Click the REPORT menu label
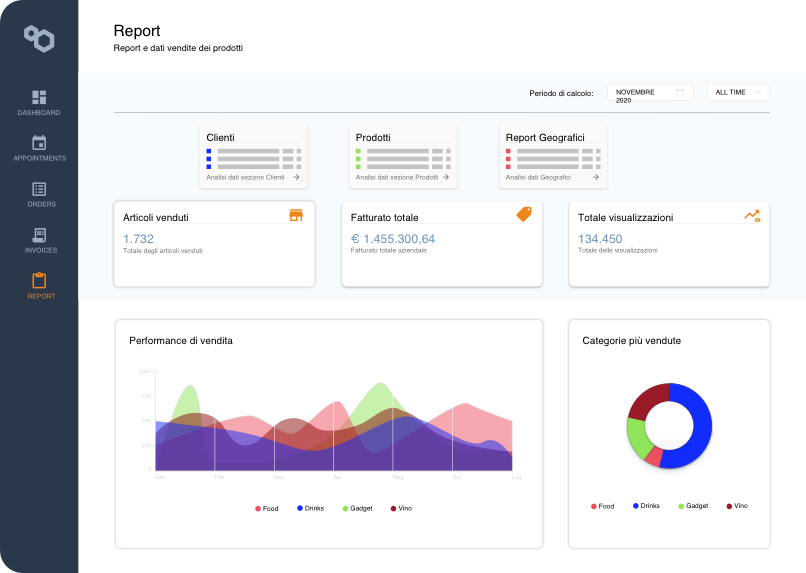This screenshot has width=806, height=573. coord(41,296)
